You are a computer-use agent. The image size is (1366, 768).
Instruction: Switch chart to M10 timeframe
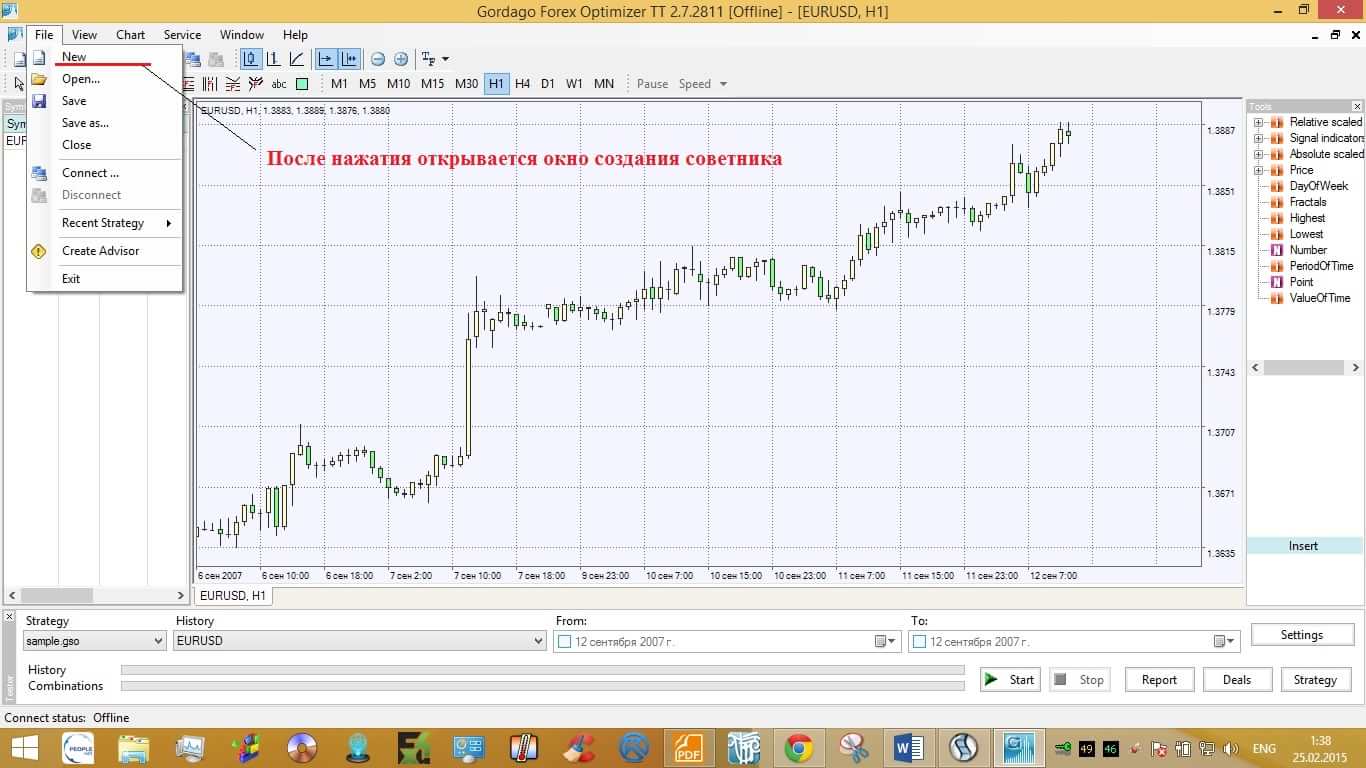(x=399, y=84)
